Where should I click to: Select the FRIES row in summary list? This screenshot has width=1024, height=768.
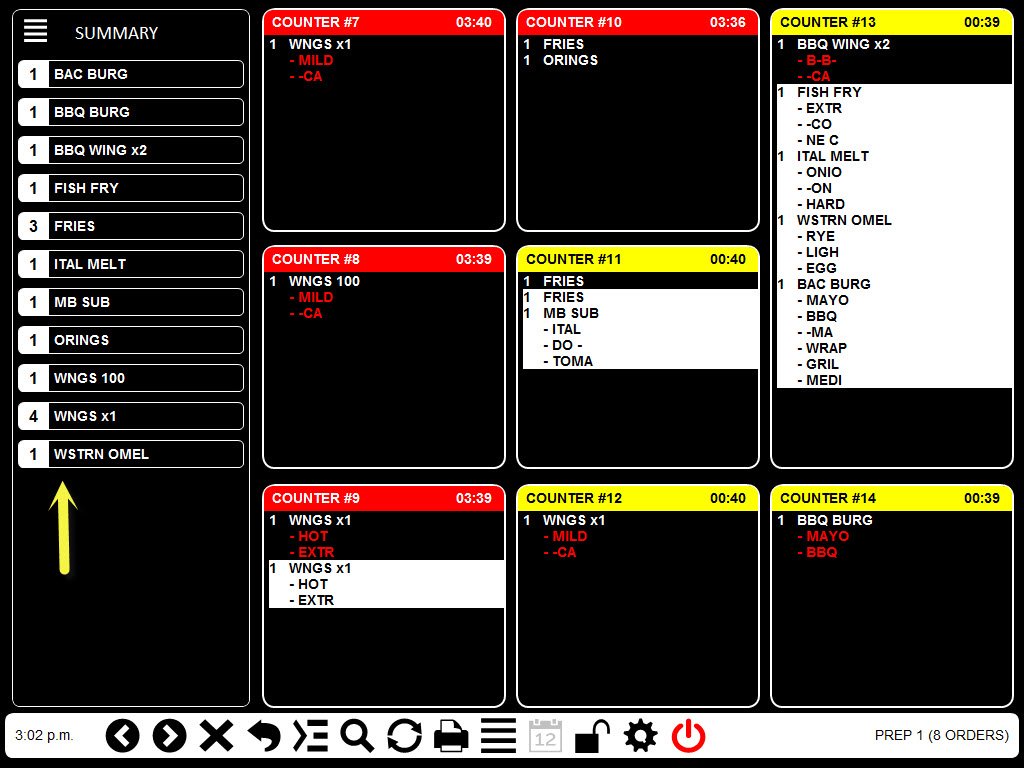(x=131, y=226)
